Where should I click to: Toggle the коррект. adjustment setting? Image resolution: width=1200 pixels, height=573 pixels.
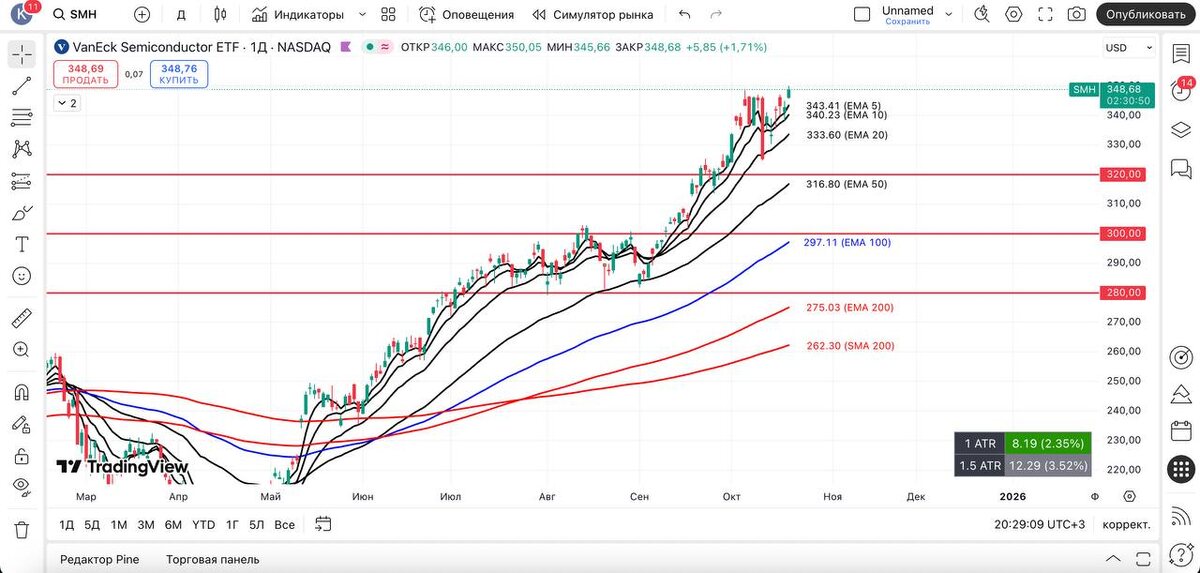pyautogui.click(x=1126, y=524)
